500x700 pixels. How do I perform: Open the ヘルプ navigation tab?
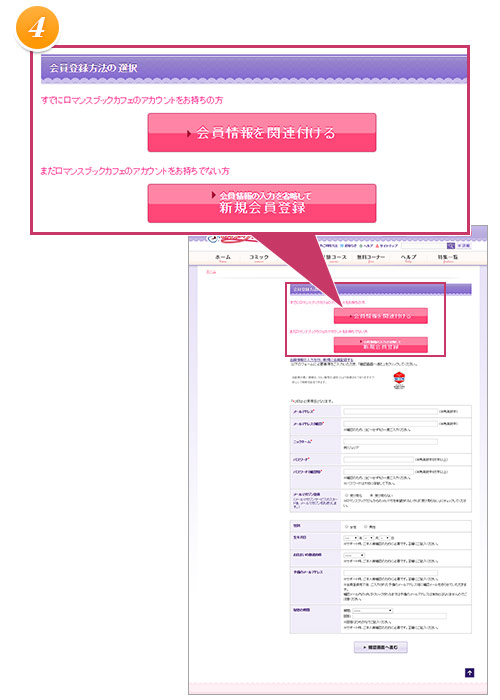point(408,258)
